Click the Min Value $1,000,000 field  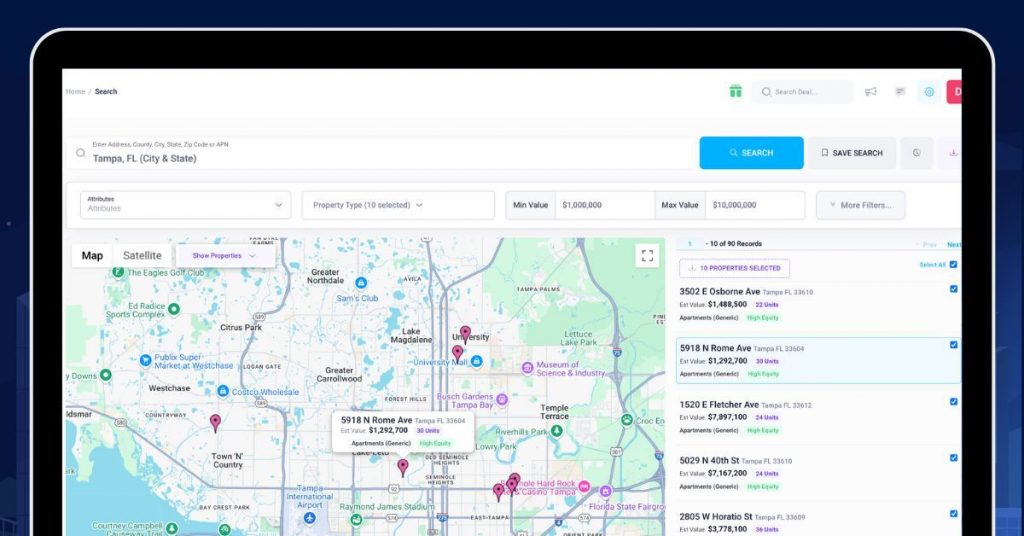click(605, 205)
